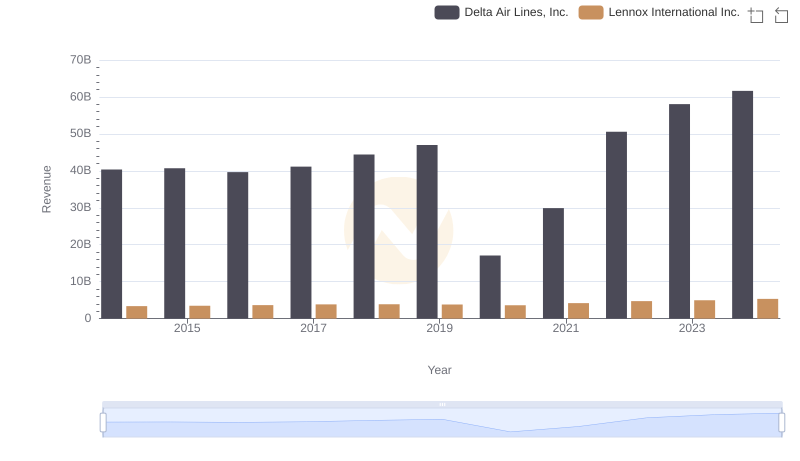Click the 10B y-axis label
The width and height of the screenshot is (800, 461).
[81, 281]
